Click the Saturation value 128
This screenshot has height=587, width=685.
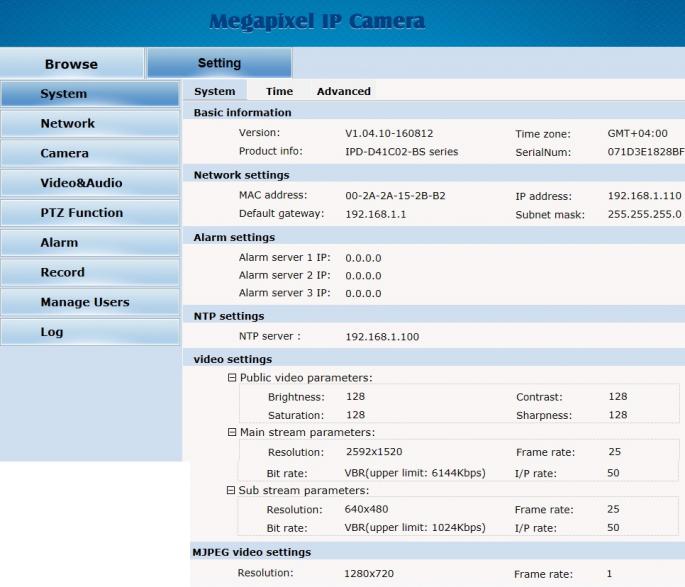pyautogui.click(x=355, y=415)
